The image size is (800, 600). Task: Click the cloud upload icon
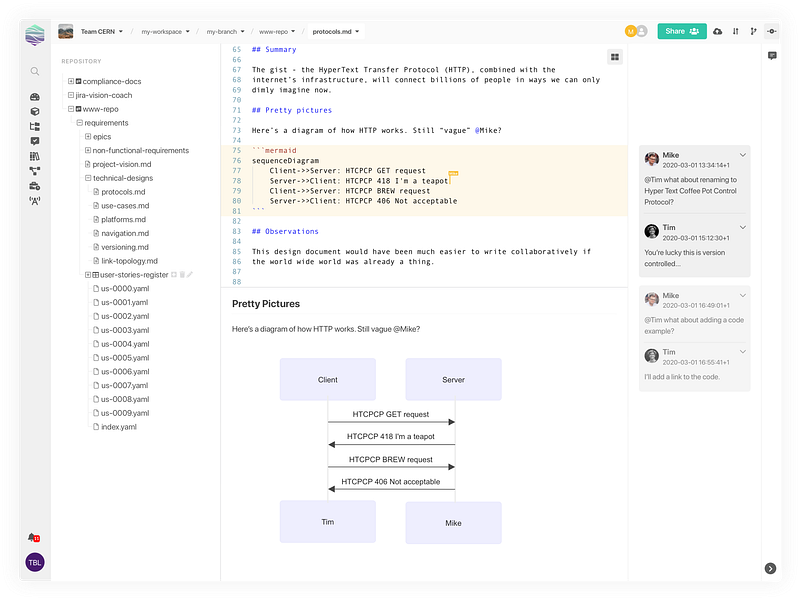click(717, 32)
